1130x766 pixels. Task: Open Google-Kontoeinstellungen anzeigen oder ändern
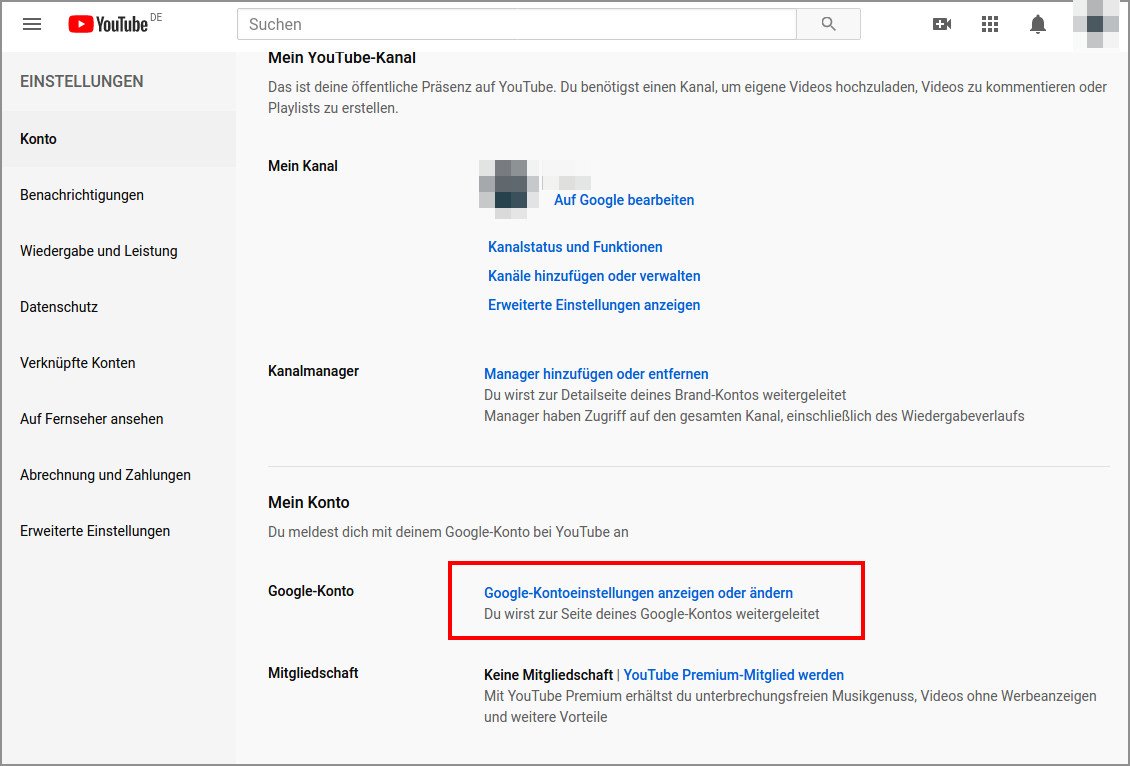coord(637,591)
